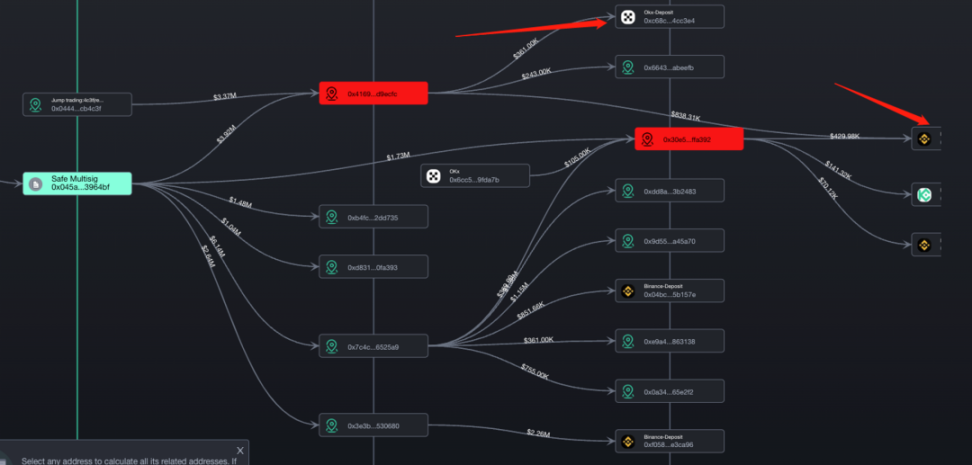Image resolution: width=972 pixels, height=465 pixels.
Task: Select the Safe Multisig 0x045a...3964bf node
Action: [x=77, y=184]
